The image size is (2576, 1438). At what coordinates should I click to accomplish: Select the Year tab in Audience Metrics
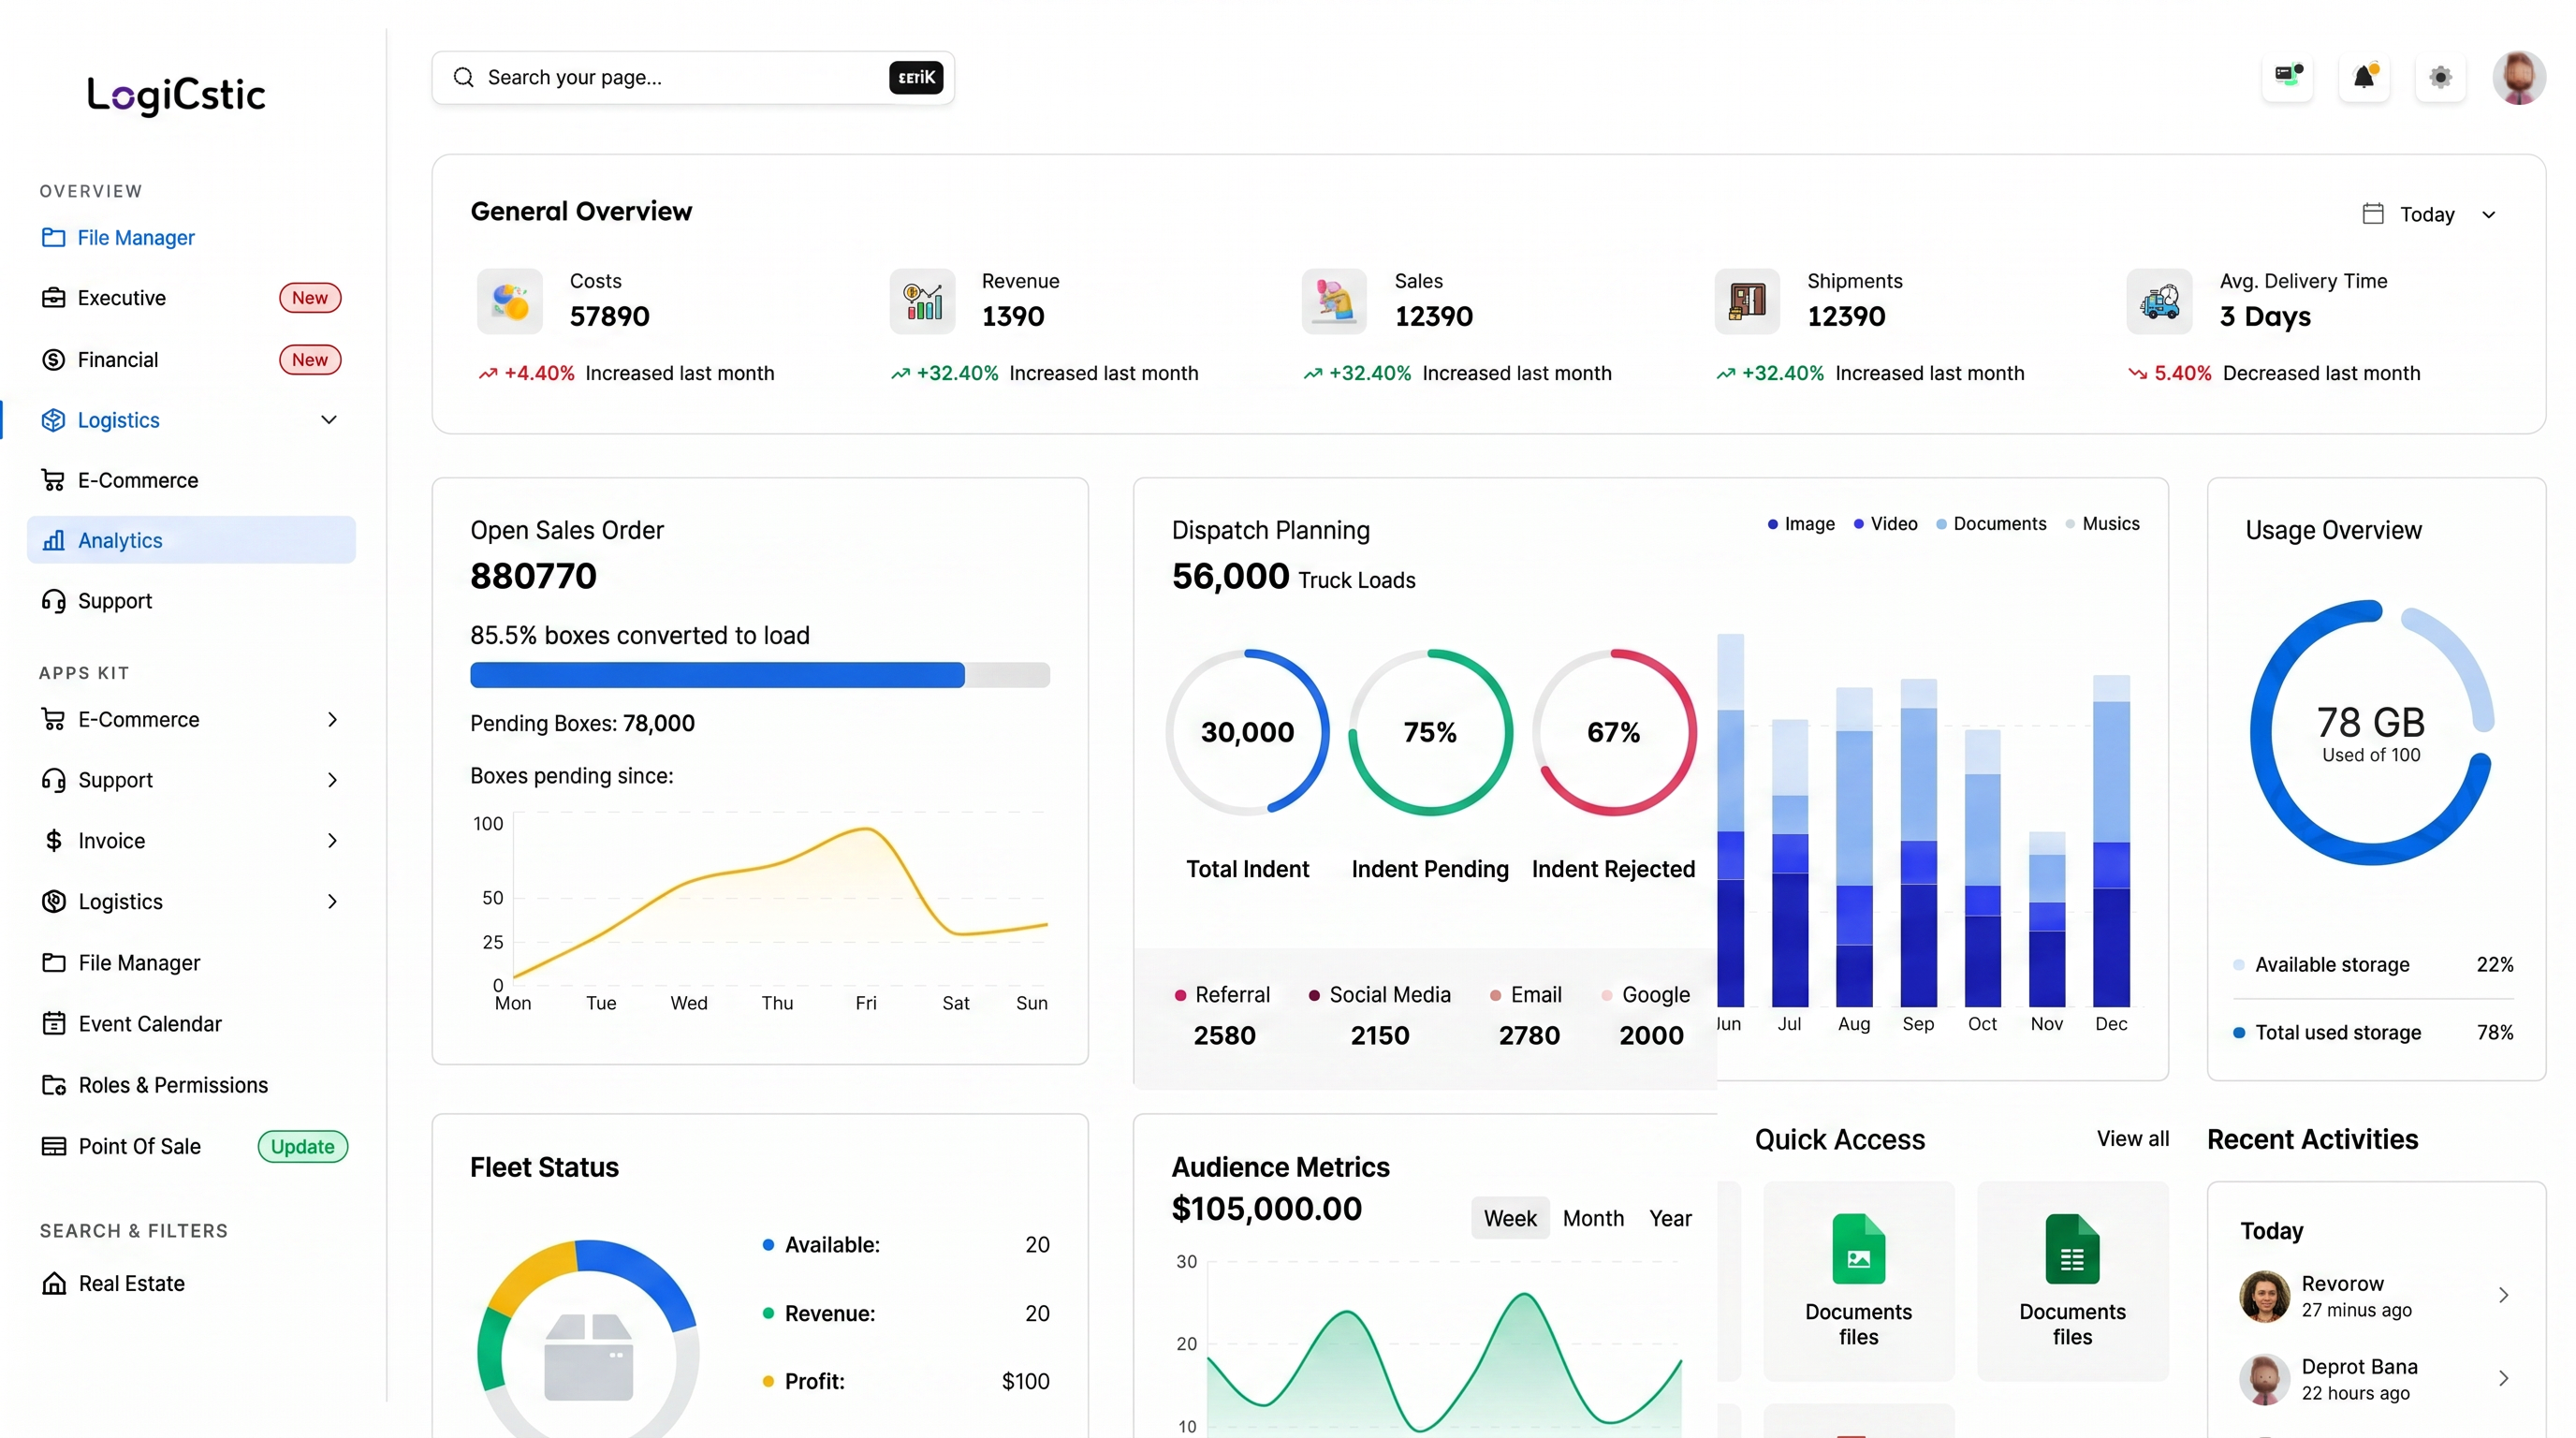(x=1670, y=1218)
